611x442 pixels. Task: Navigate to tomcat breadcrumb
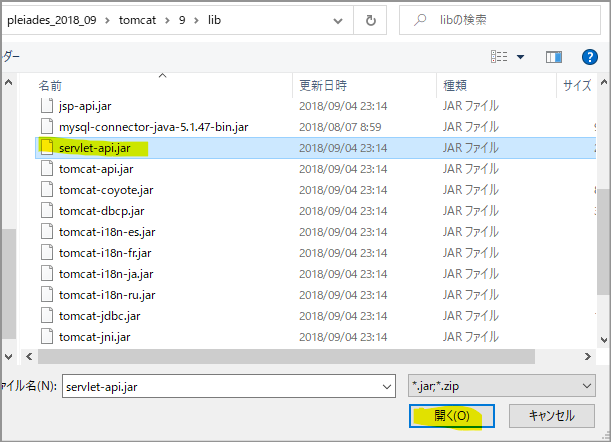tap(137, 20)
